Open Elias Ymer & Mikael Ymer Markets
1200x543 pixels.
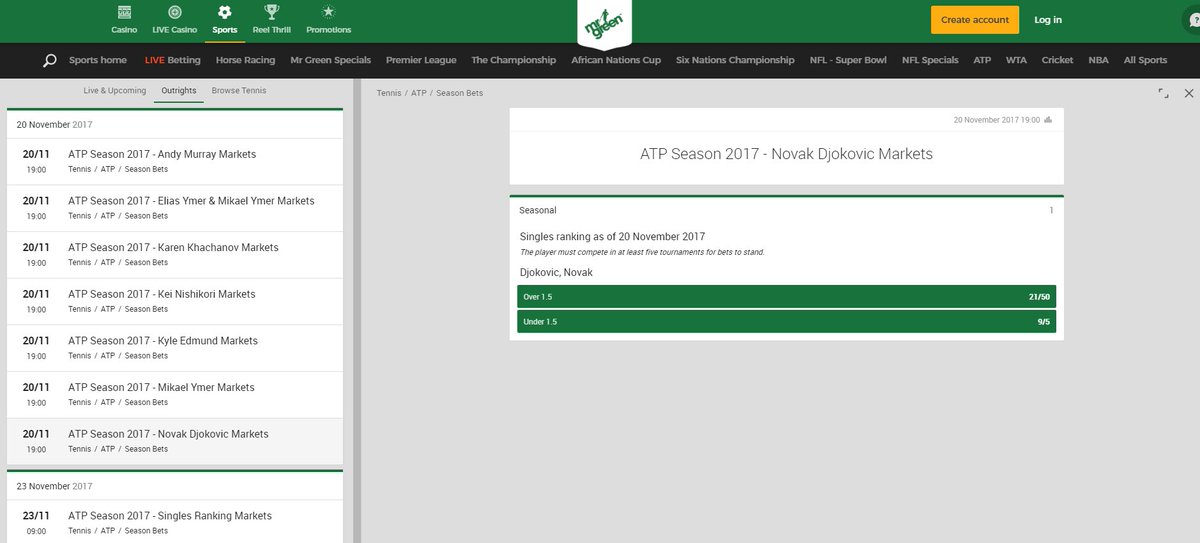pos(175,208)
